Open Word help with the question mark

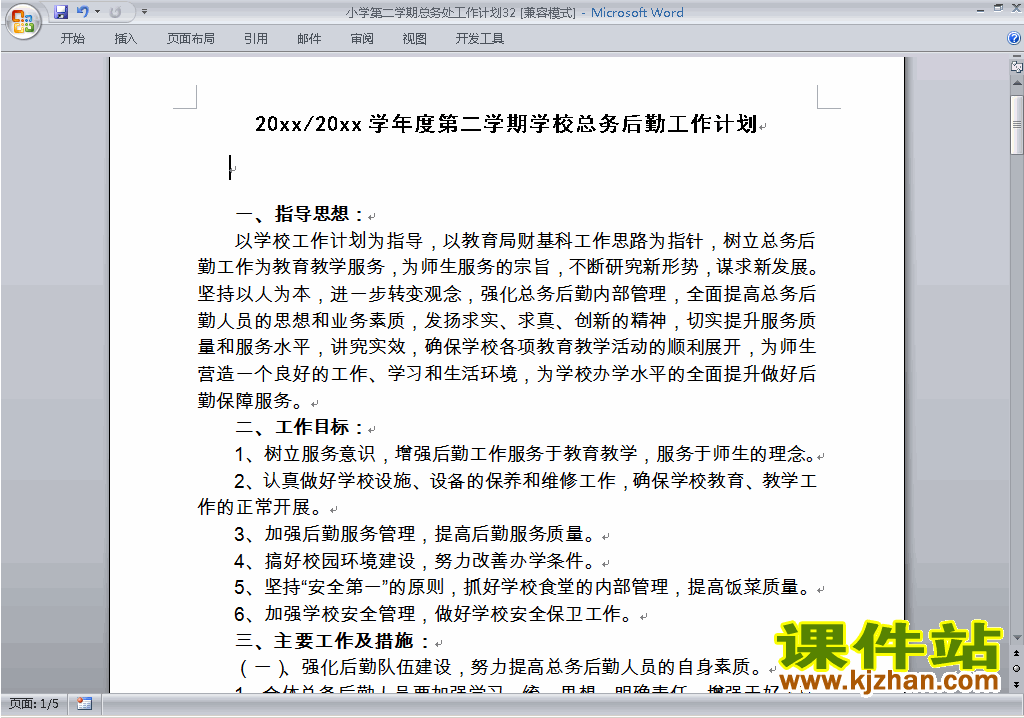pos(1014,39)
